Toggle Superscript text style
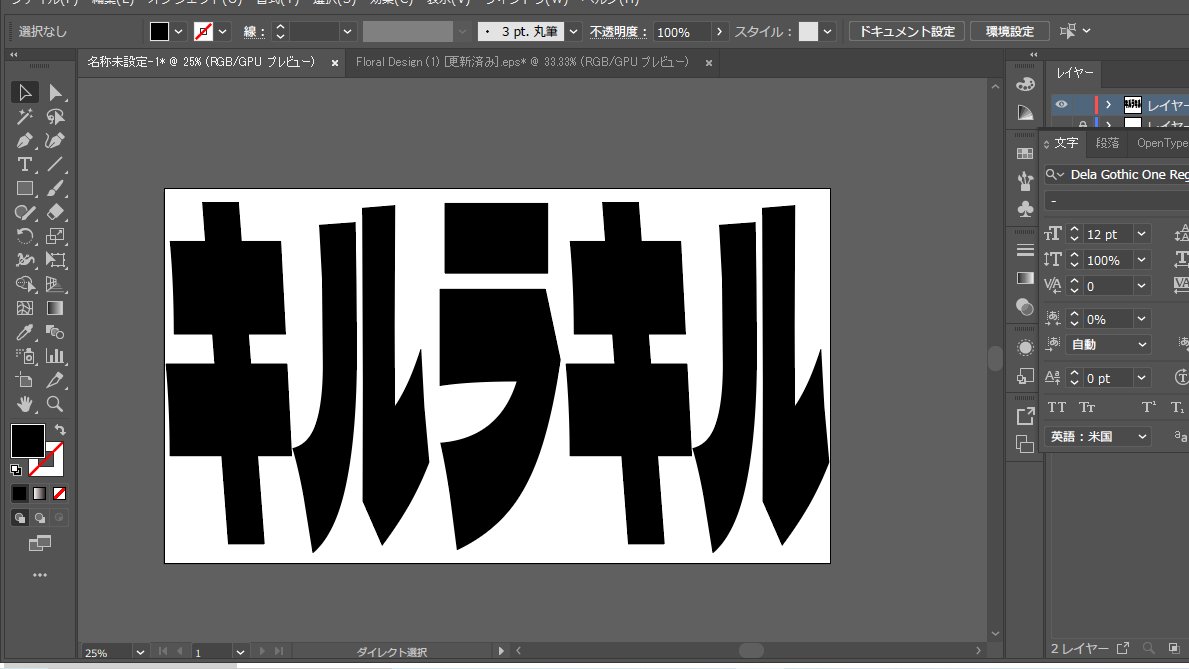The image size is (1189, 669). pos(1149,407)
